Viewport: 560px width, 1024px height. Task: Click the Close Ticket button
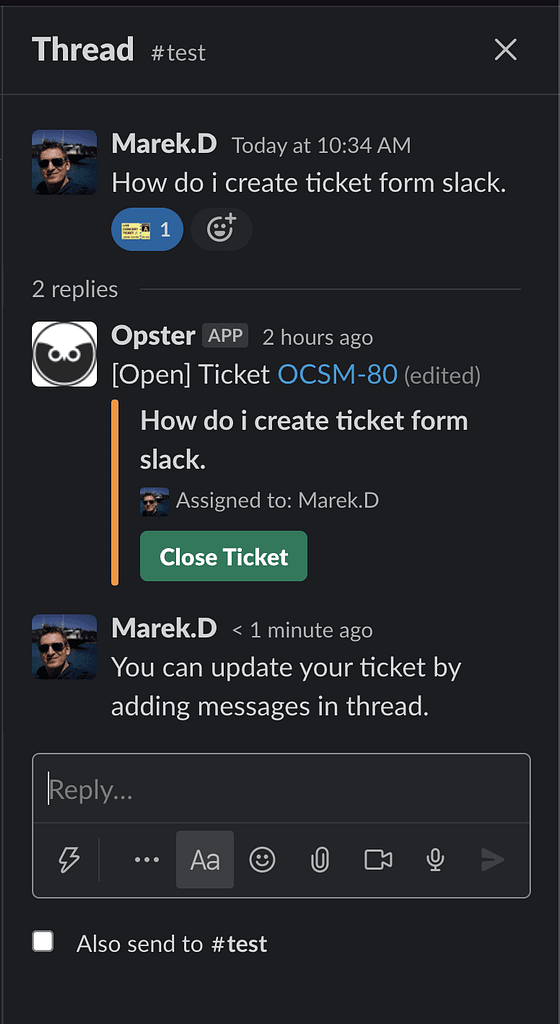223,556
